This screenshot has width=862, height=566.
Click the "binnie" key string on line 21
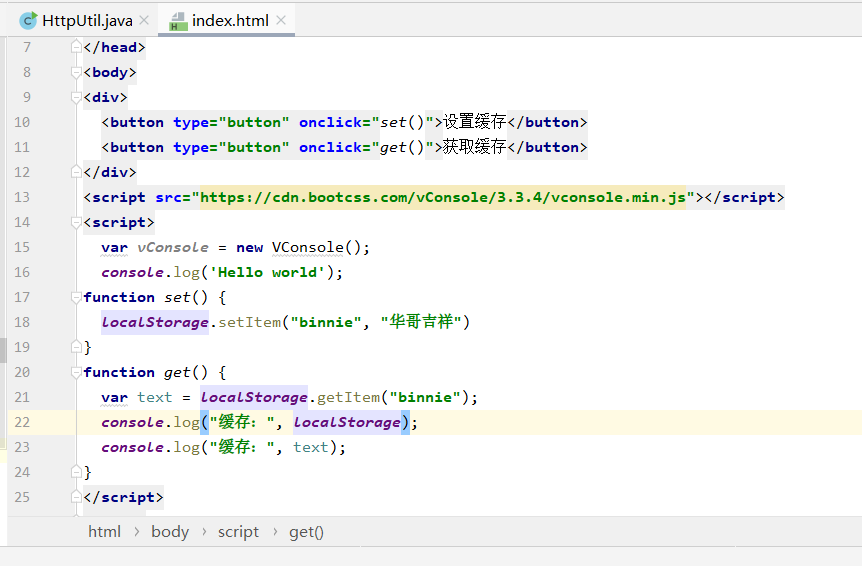click(425, 397)
